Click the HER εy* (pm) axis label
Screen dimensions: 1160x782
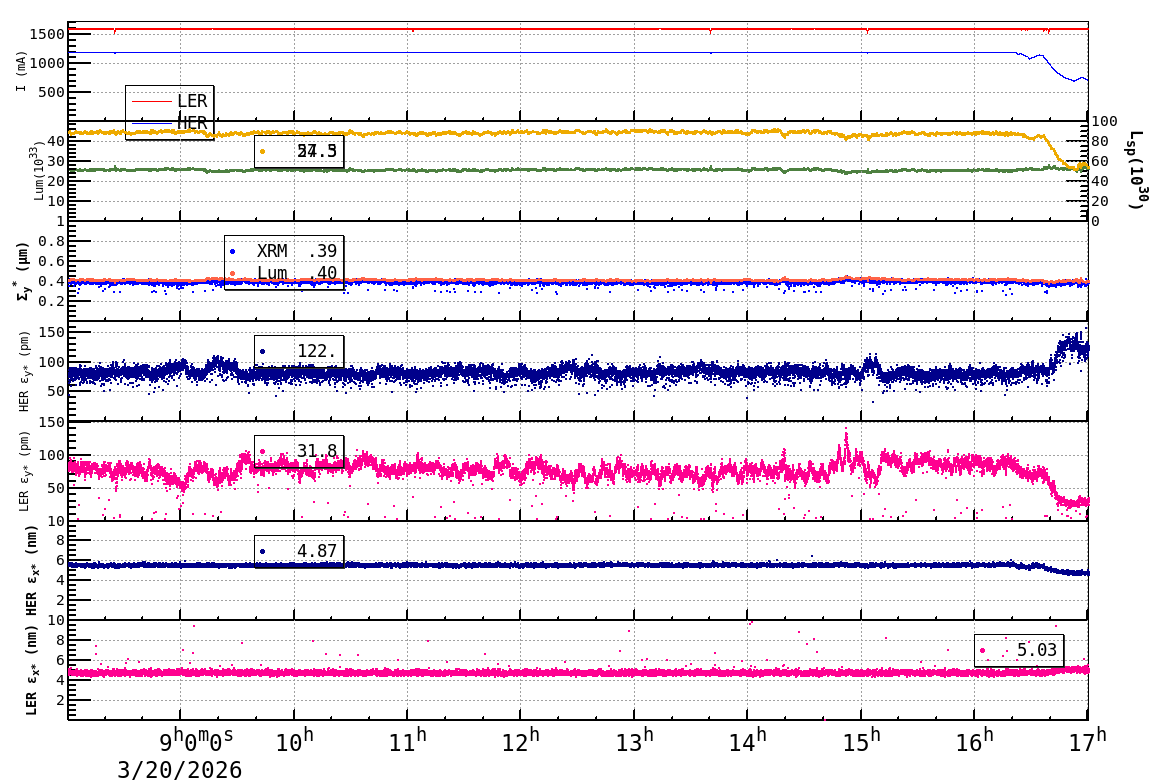[x=24, y=371]
